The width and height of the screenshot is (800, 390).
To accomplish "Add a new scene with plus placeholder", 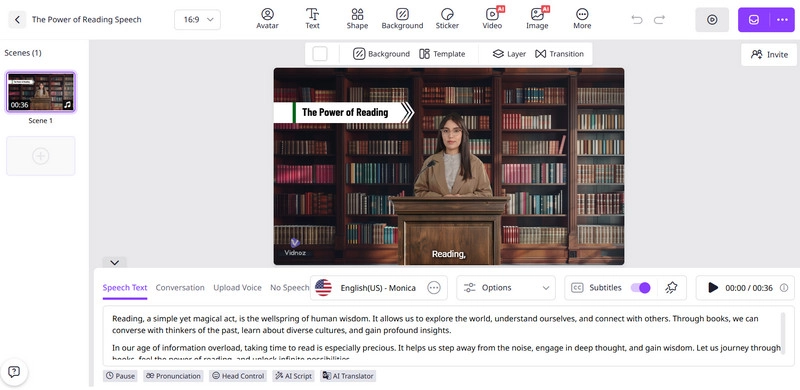I will point(41,156).
